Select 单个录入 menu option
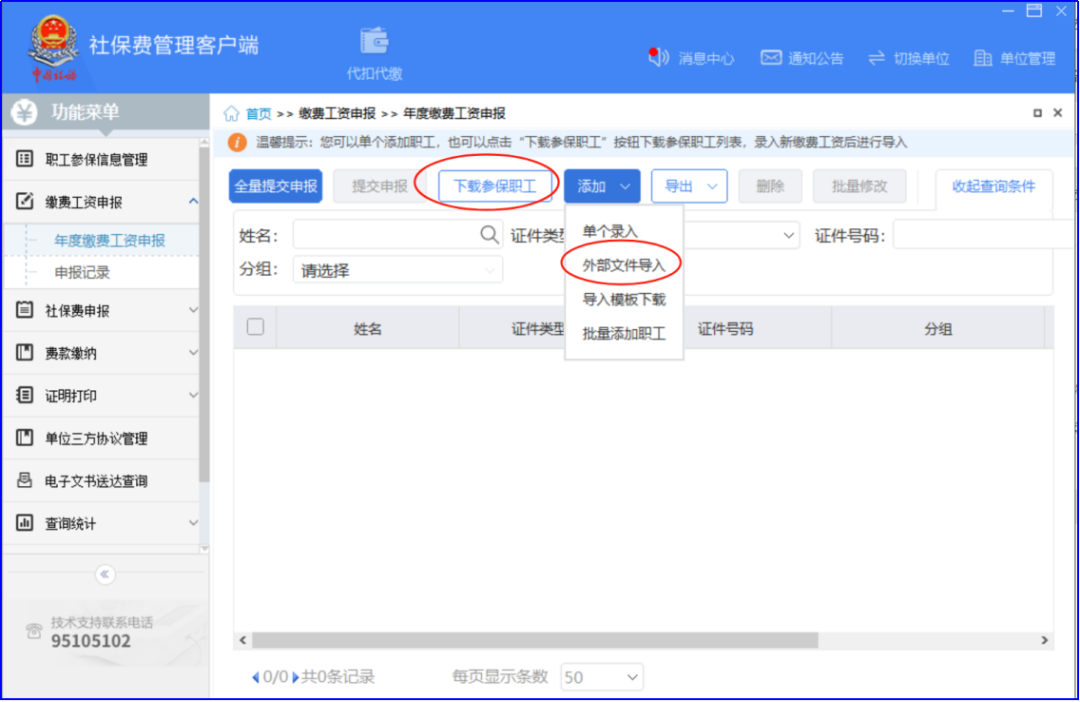 pyautogui.click(x=610, y=231)
